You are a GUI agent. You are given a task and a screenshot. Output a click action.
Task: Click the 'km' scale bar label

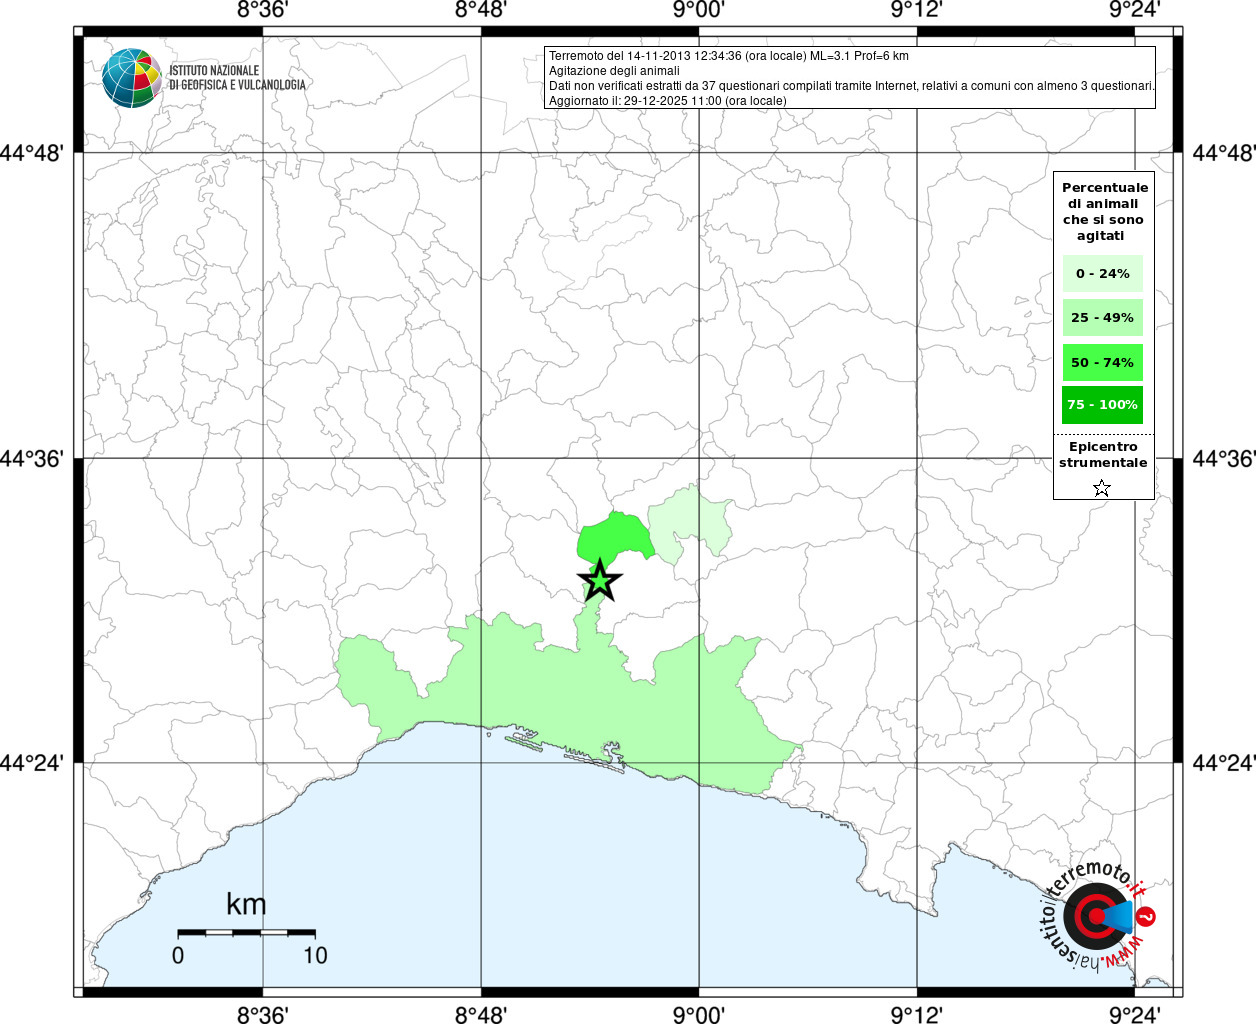pos(246,904)
